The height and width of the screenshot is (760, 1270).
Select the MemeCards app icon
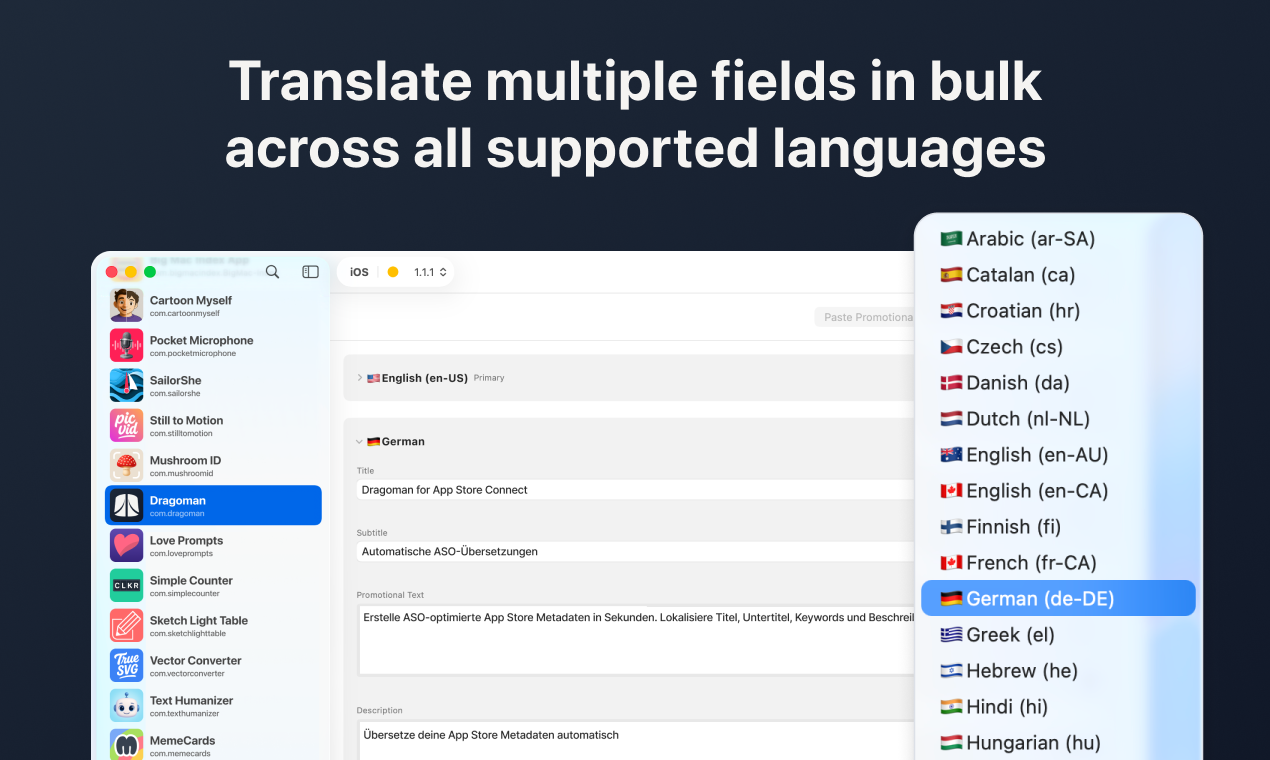[x=127, y=745]
